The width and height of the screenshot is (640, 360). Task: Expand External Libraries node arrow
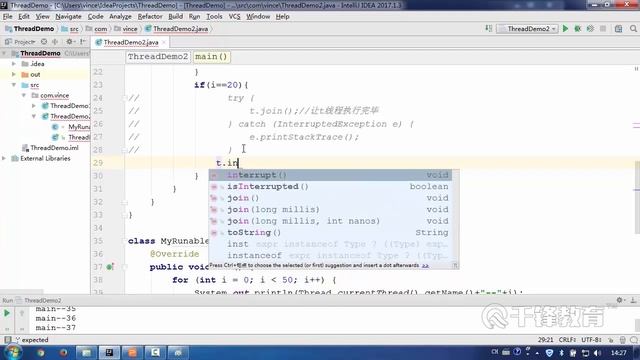[4, 158]
